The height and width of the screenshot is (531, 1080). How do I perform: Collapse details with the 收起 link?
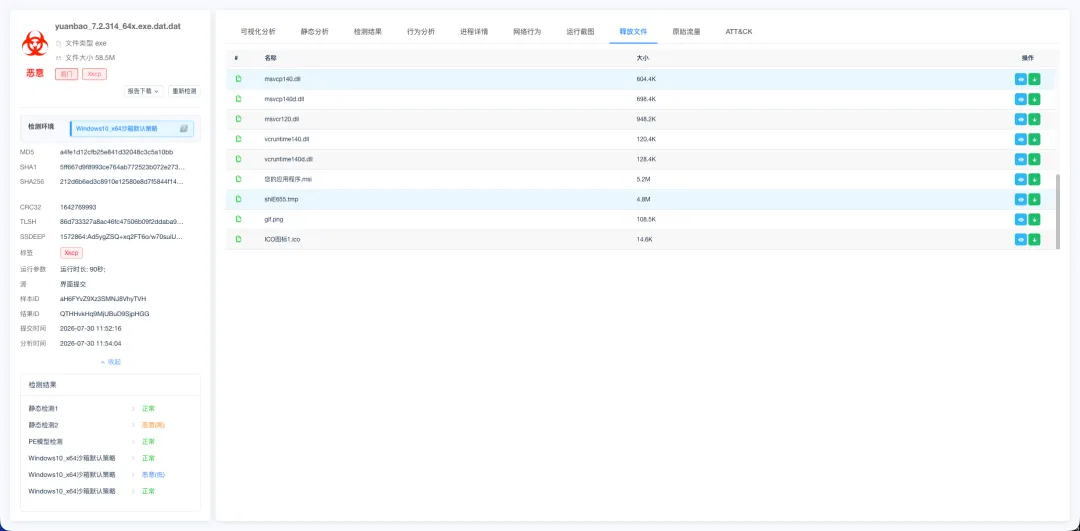(x=110, y=362)
